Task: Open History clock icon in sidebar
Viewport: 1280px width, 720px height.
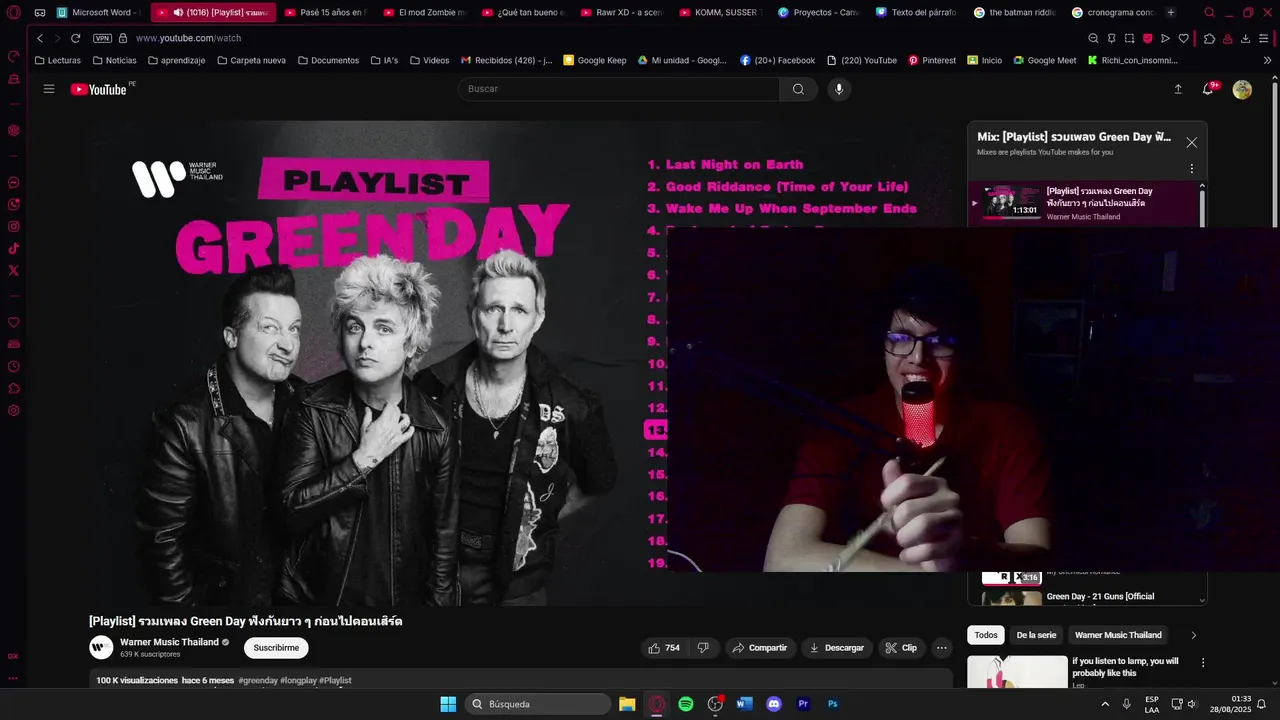Action: pos(14,367)
